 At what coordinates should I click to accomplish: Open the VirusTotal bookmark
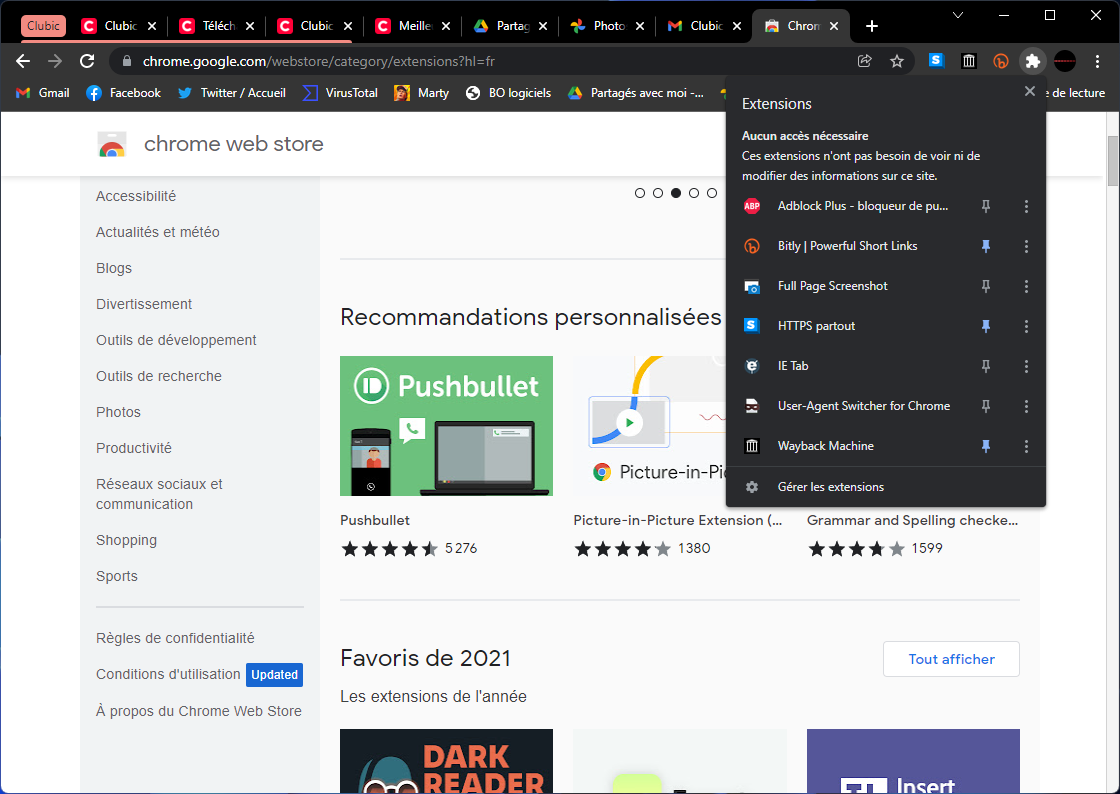click(x=341, y=93)
